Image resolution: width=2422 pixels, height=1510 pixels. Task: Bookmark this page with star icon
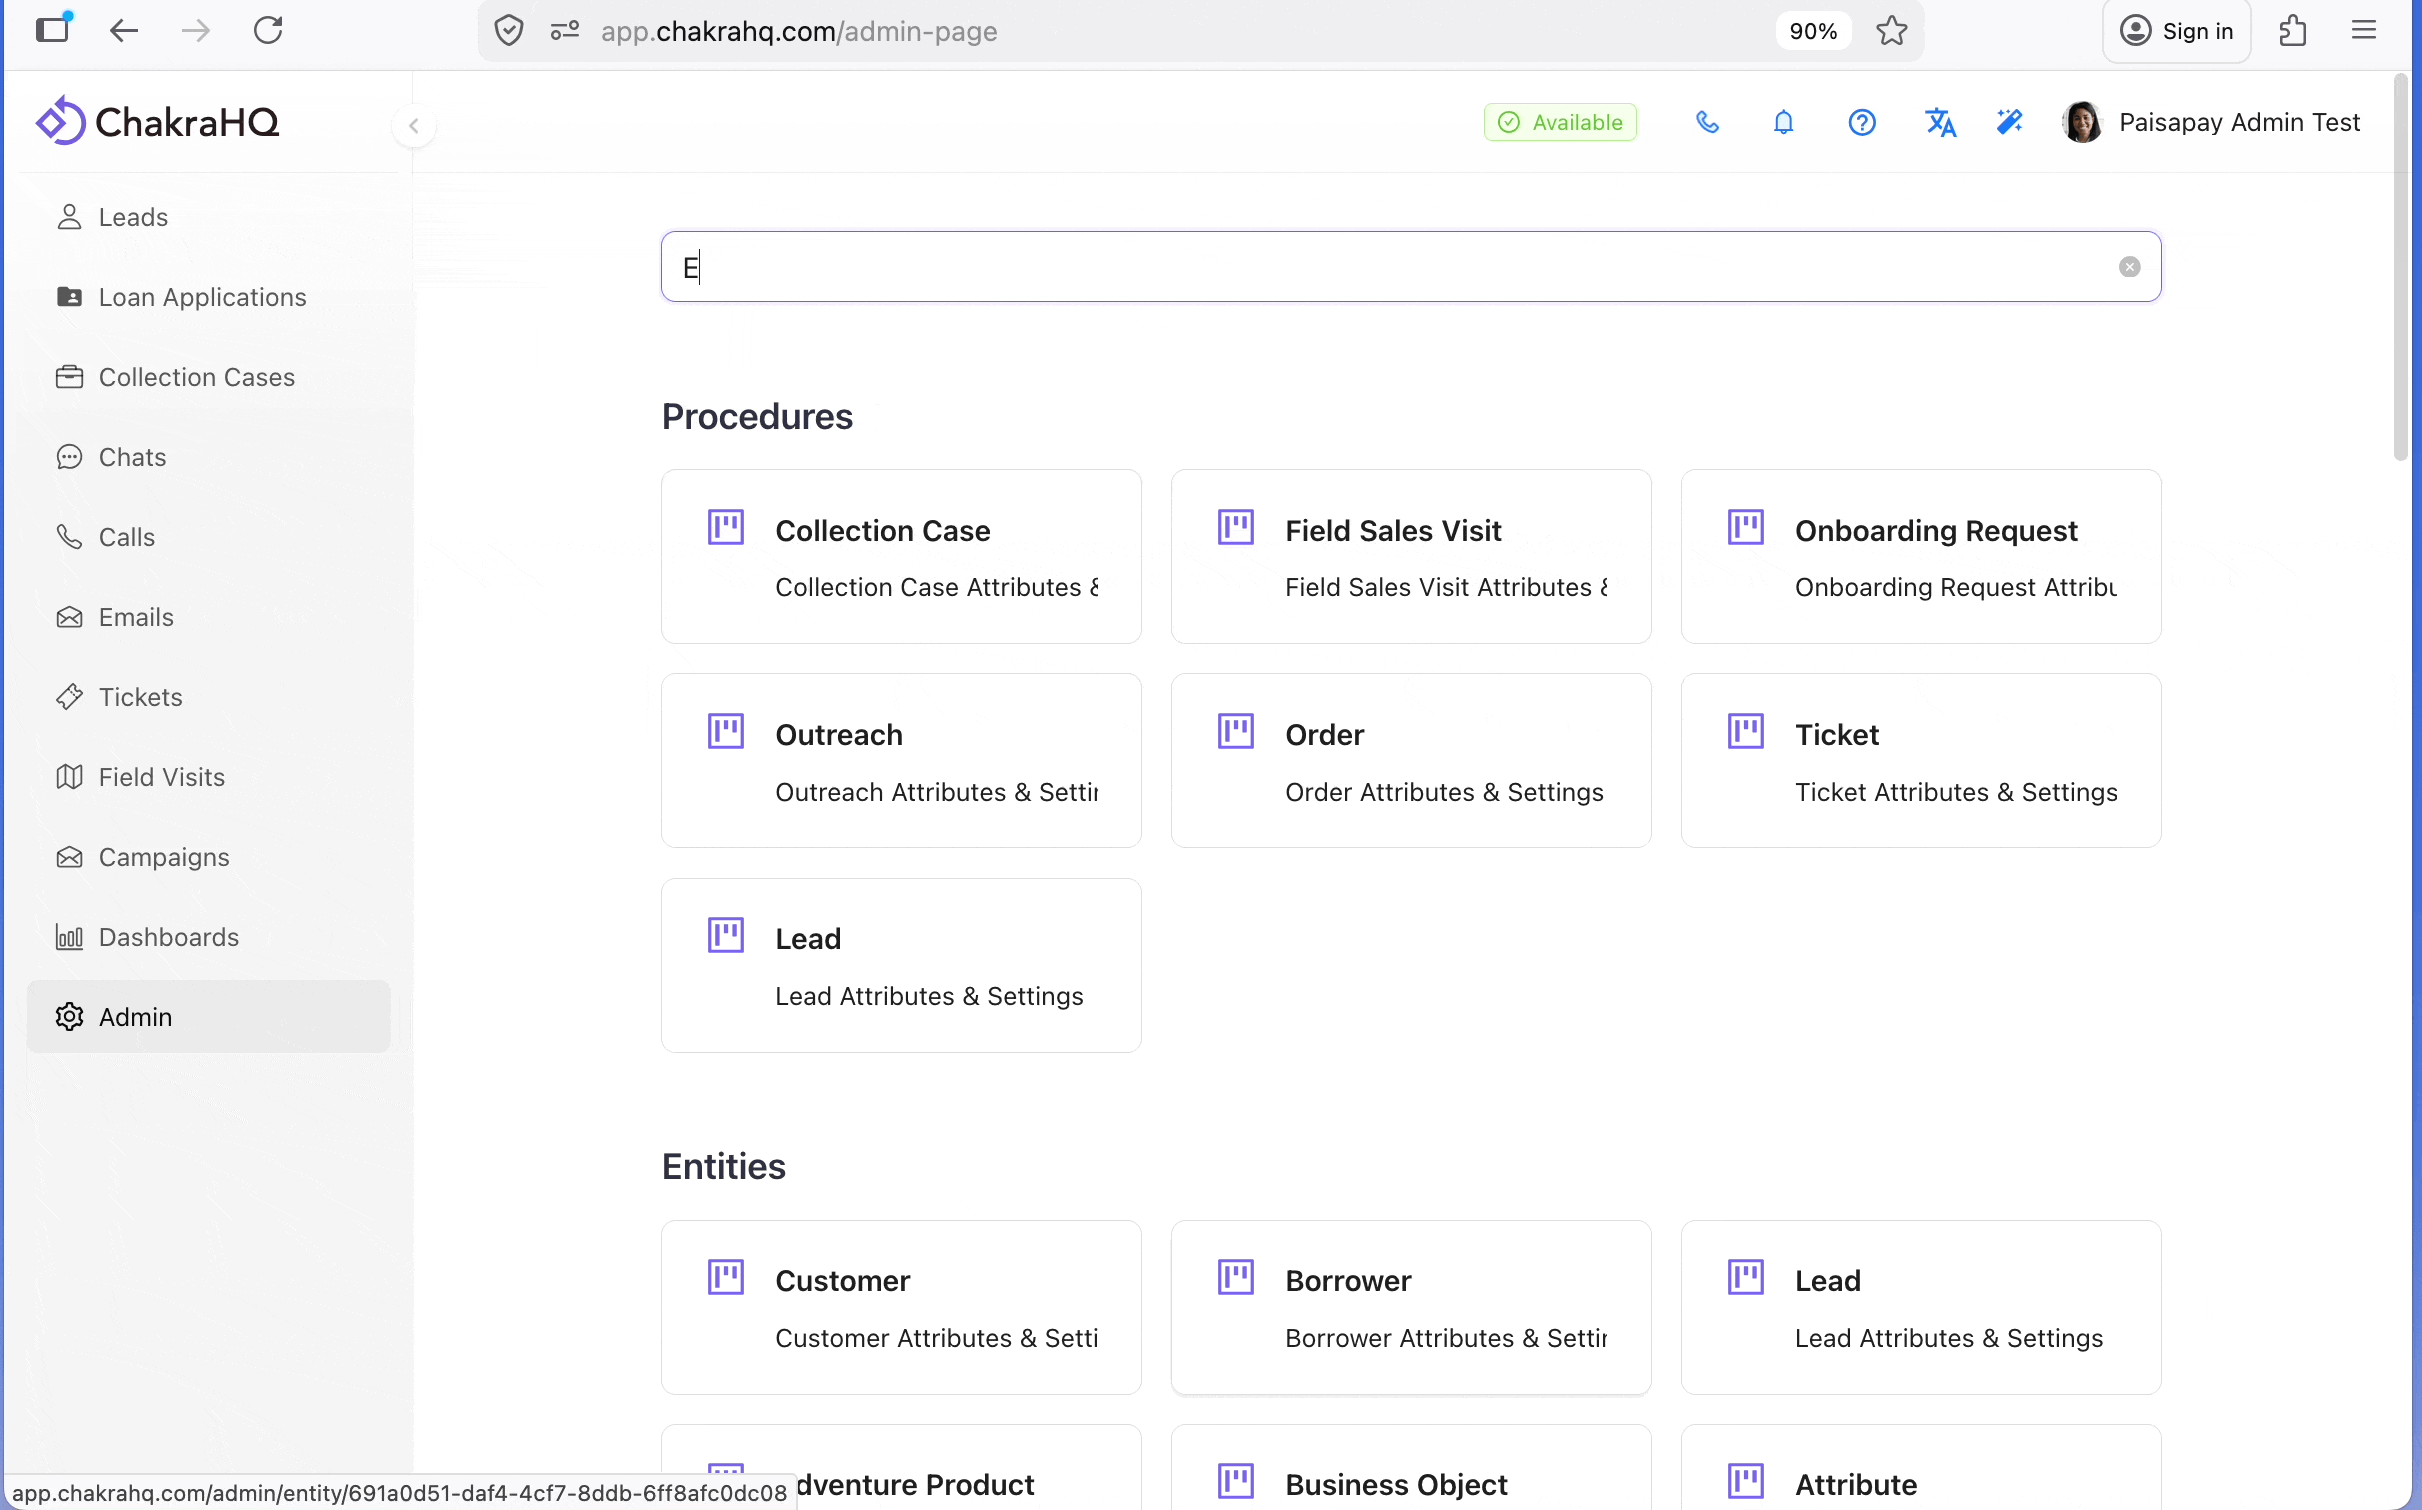coord(1891,31)
